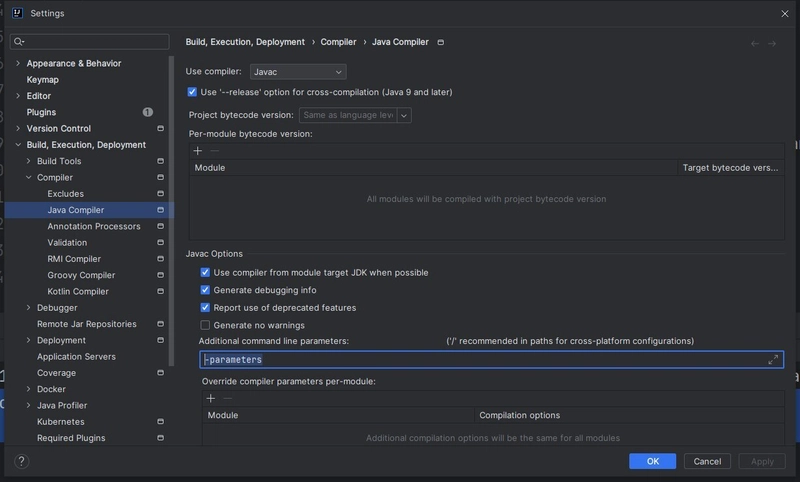The width and height of the screenshot is (800, 482).
Task: Select Annotation Processors in the tree
Action: coord(94,226)
